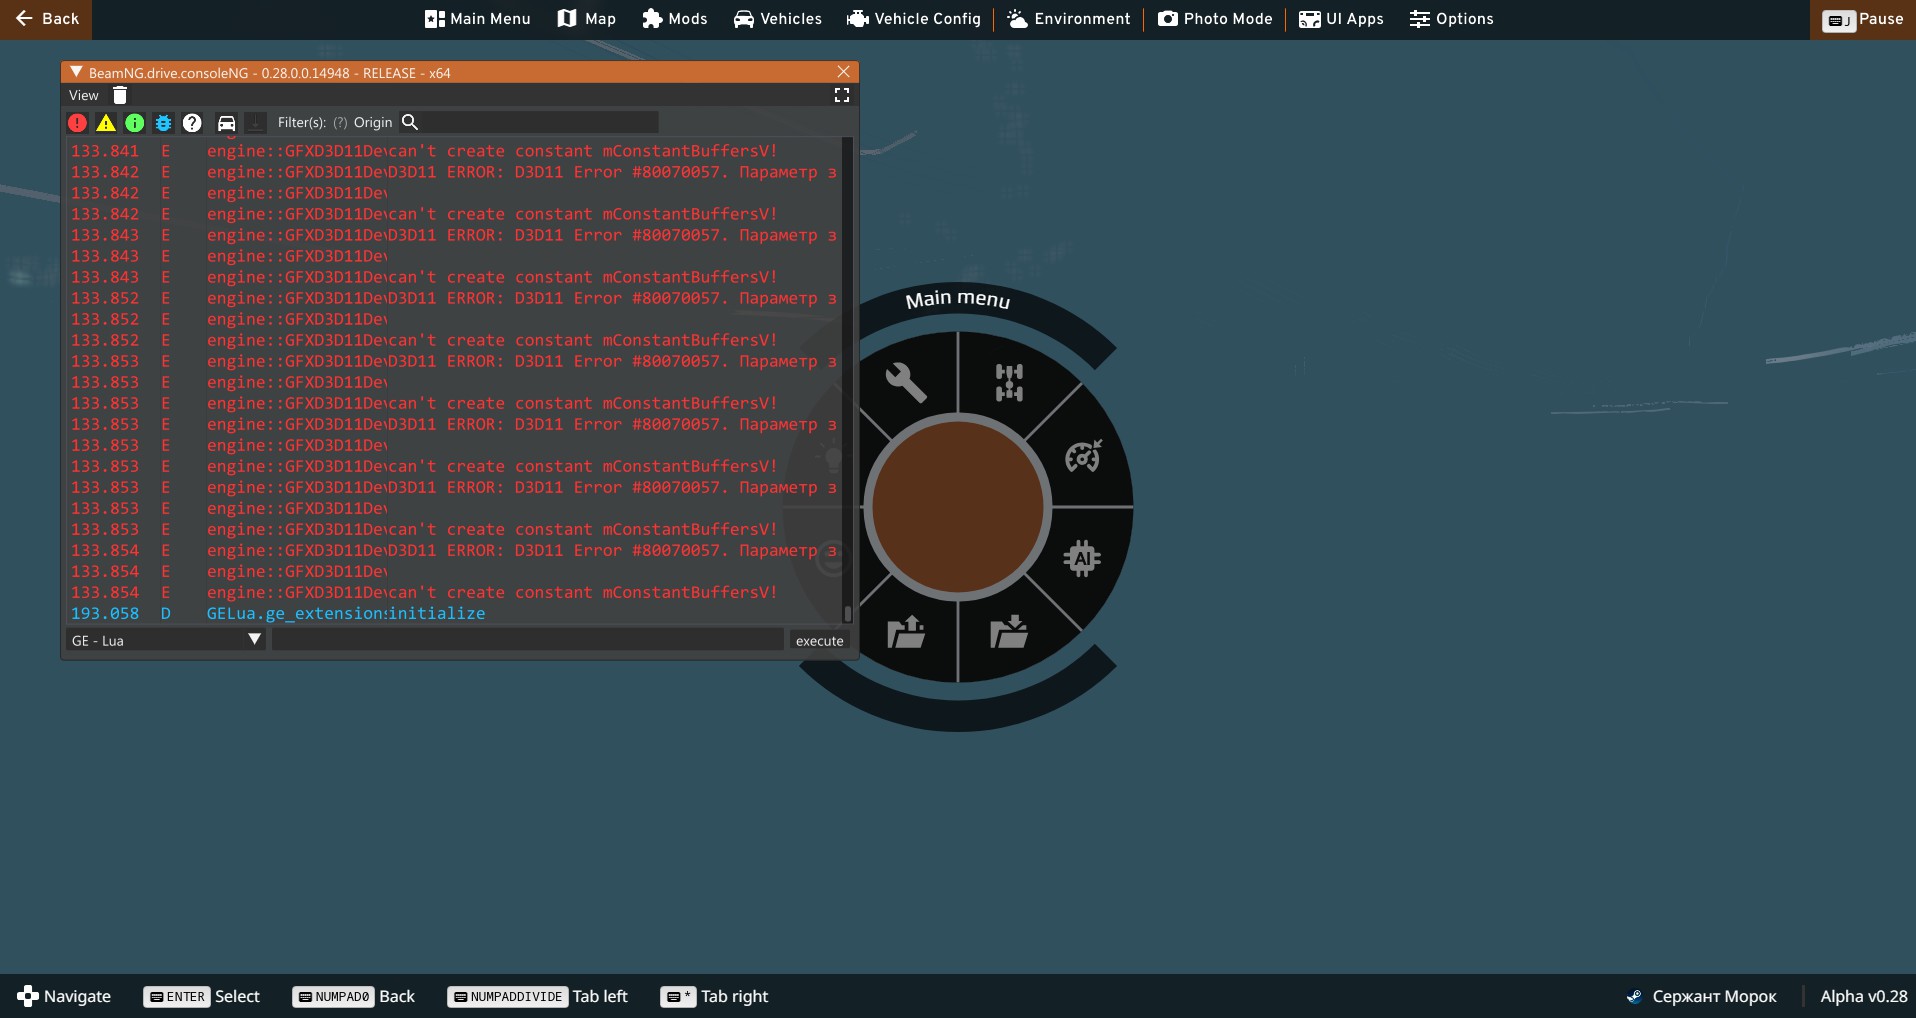The image size is (1916, 1018).
Task: Focus the console filter text field
Action: [540, 122]
